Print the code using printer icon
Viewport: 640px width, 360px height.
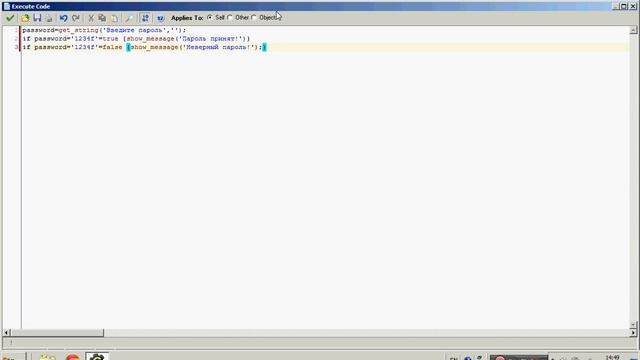click(49, 18)
